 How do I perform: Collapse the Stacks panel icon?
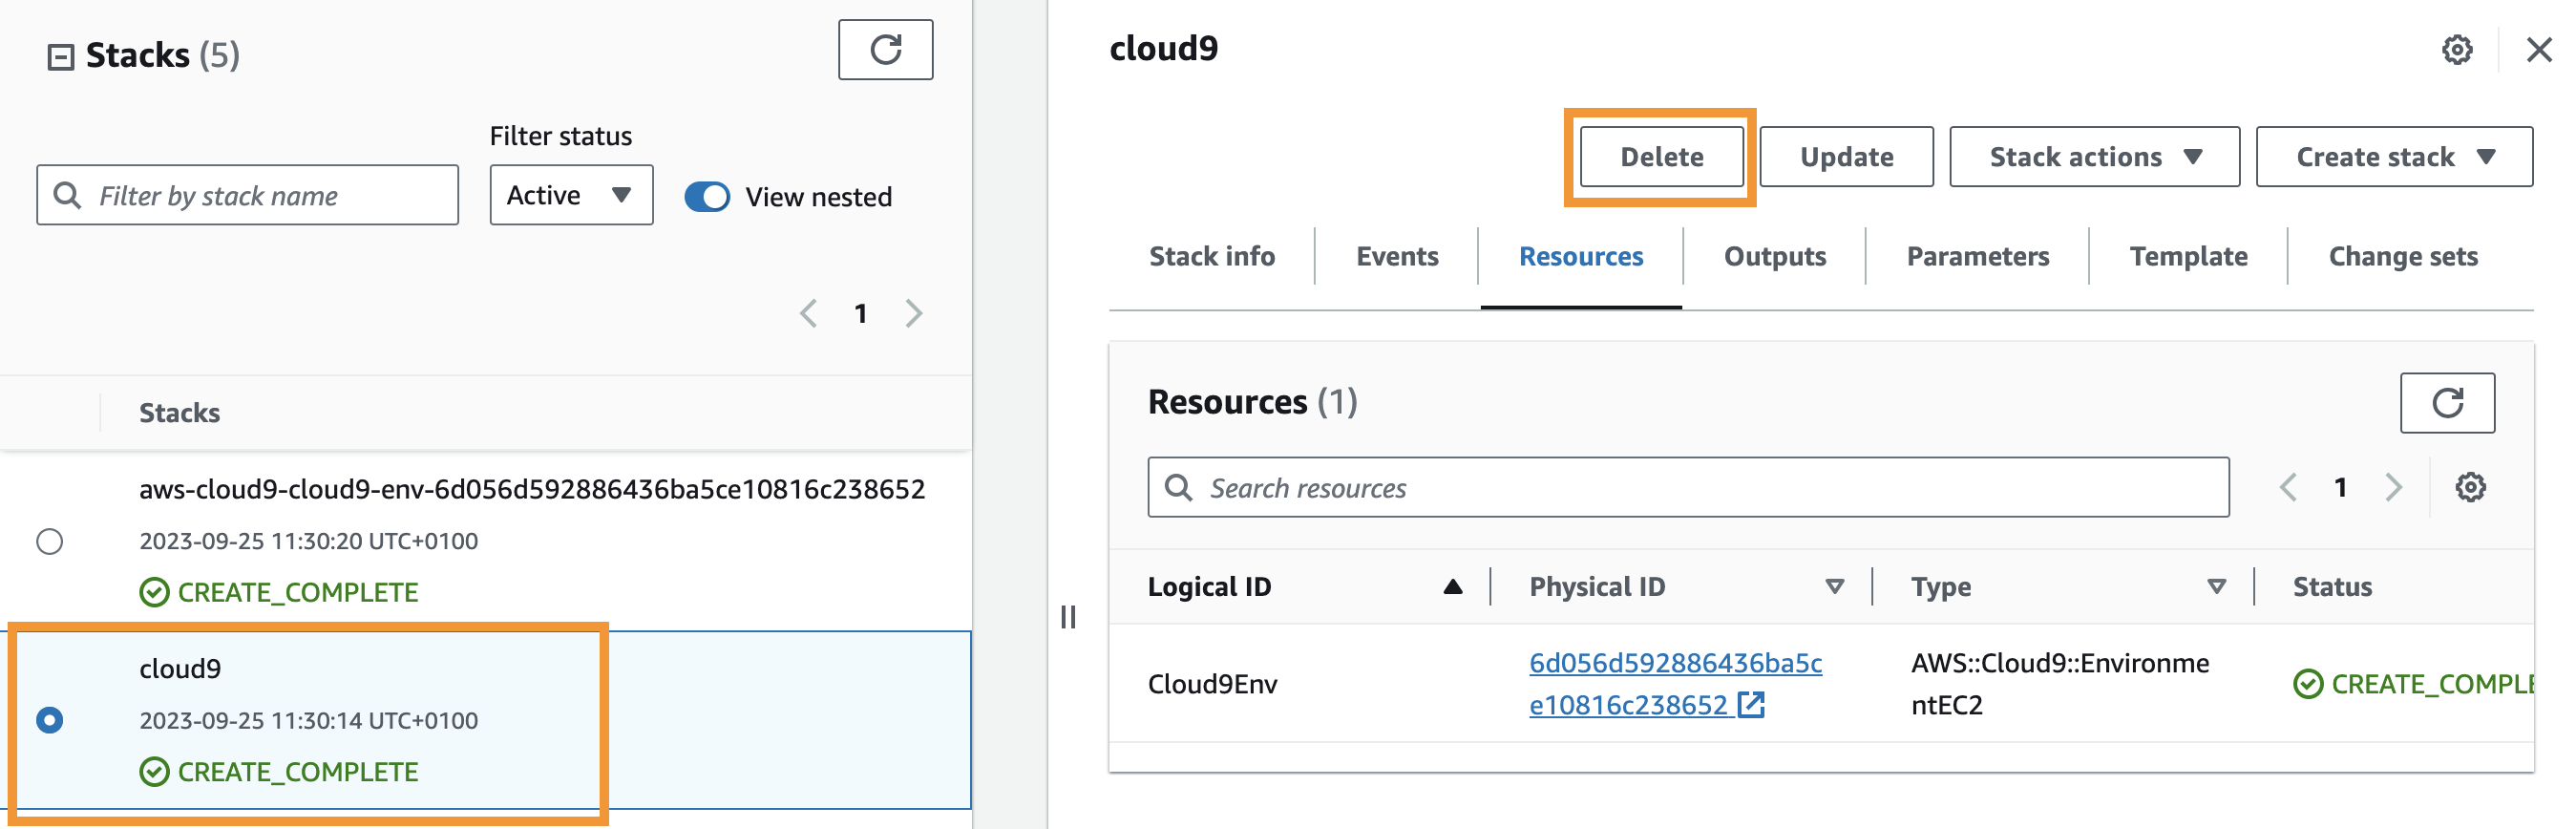60,57
